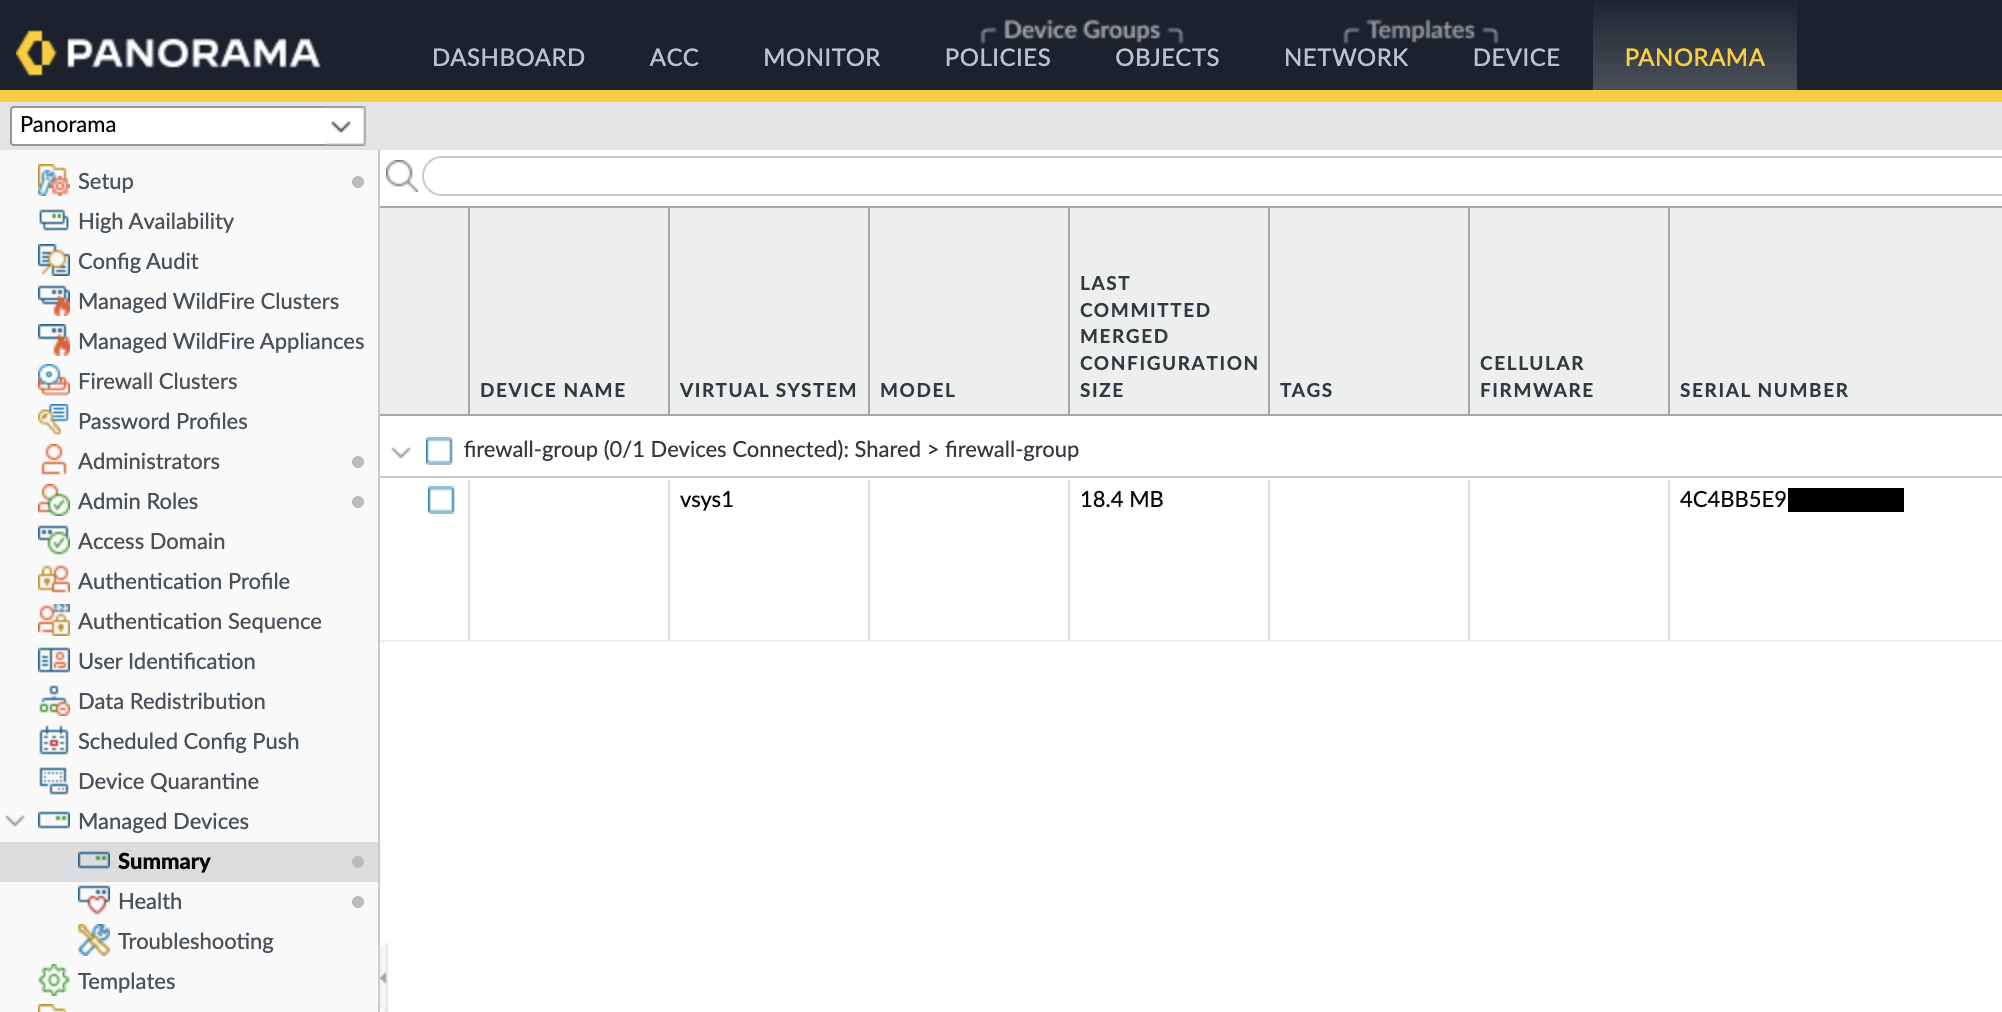
Task: Click the Data Redistribution icon
Action: coord(53,701)
